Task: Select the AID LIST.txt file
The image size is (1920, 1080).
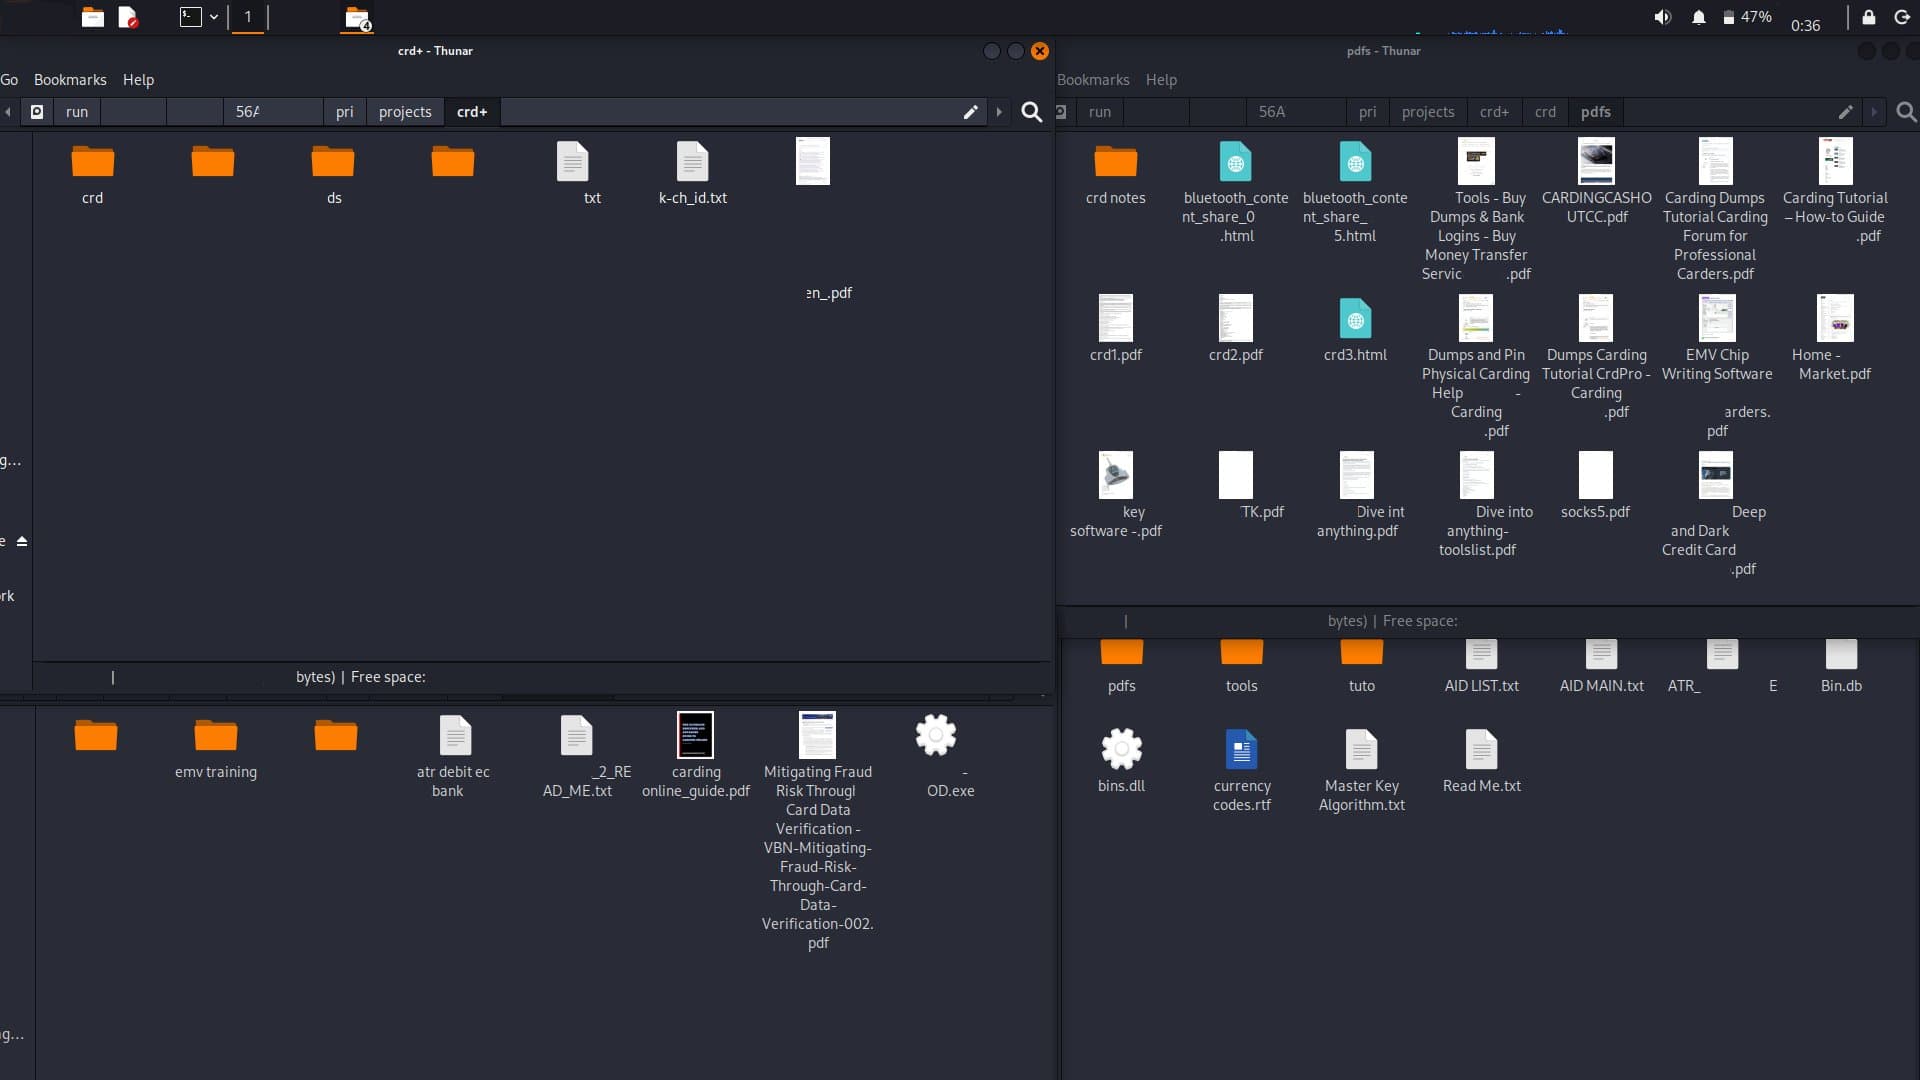Action: click(1481, 666)
